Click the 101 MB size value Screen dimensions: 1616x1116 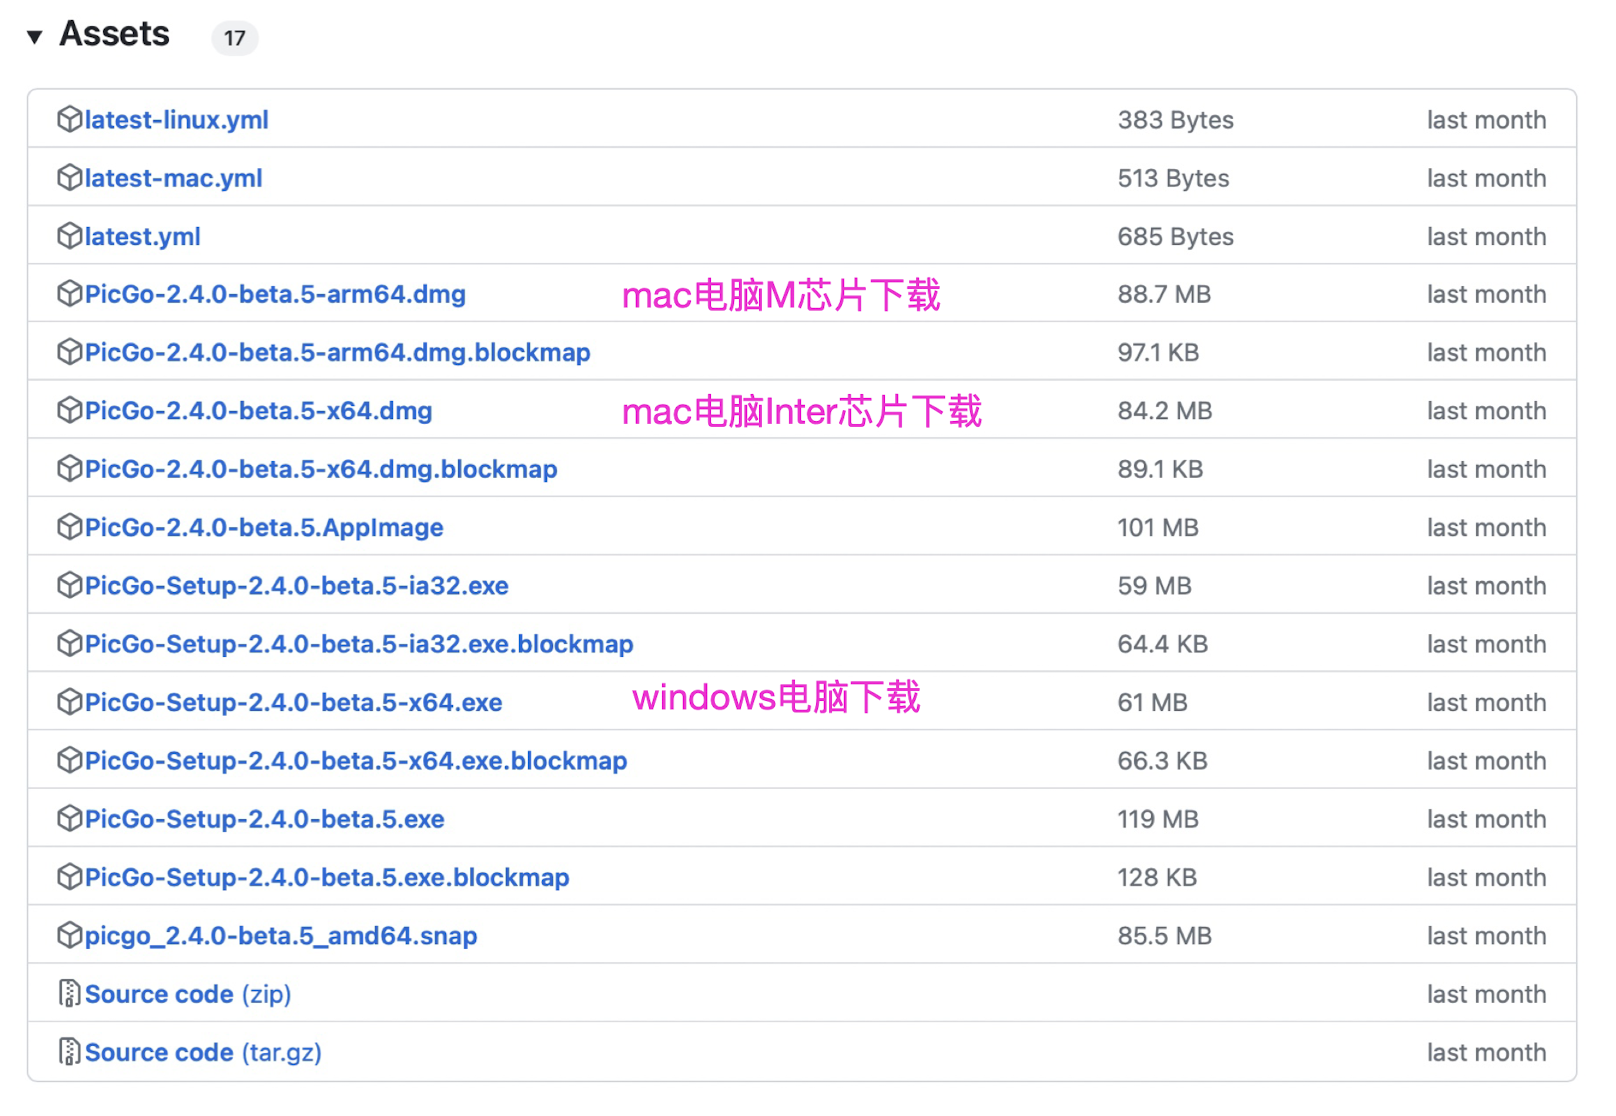click(1158, 528)
